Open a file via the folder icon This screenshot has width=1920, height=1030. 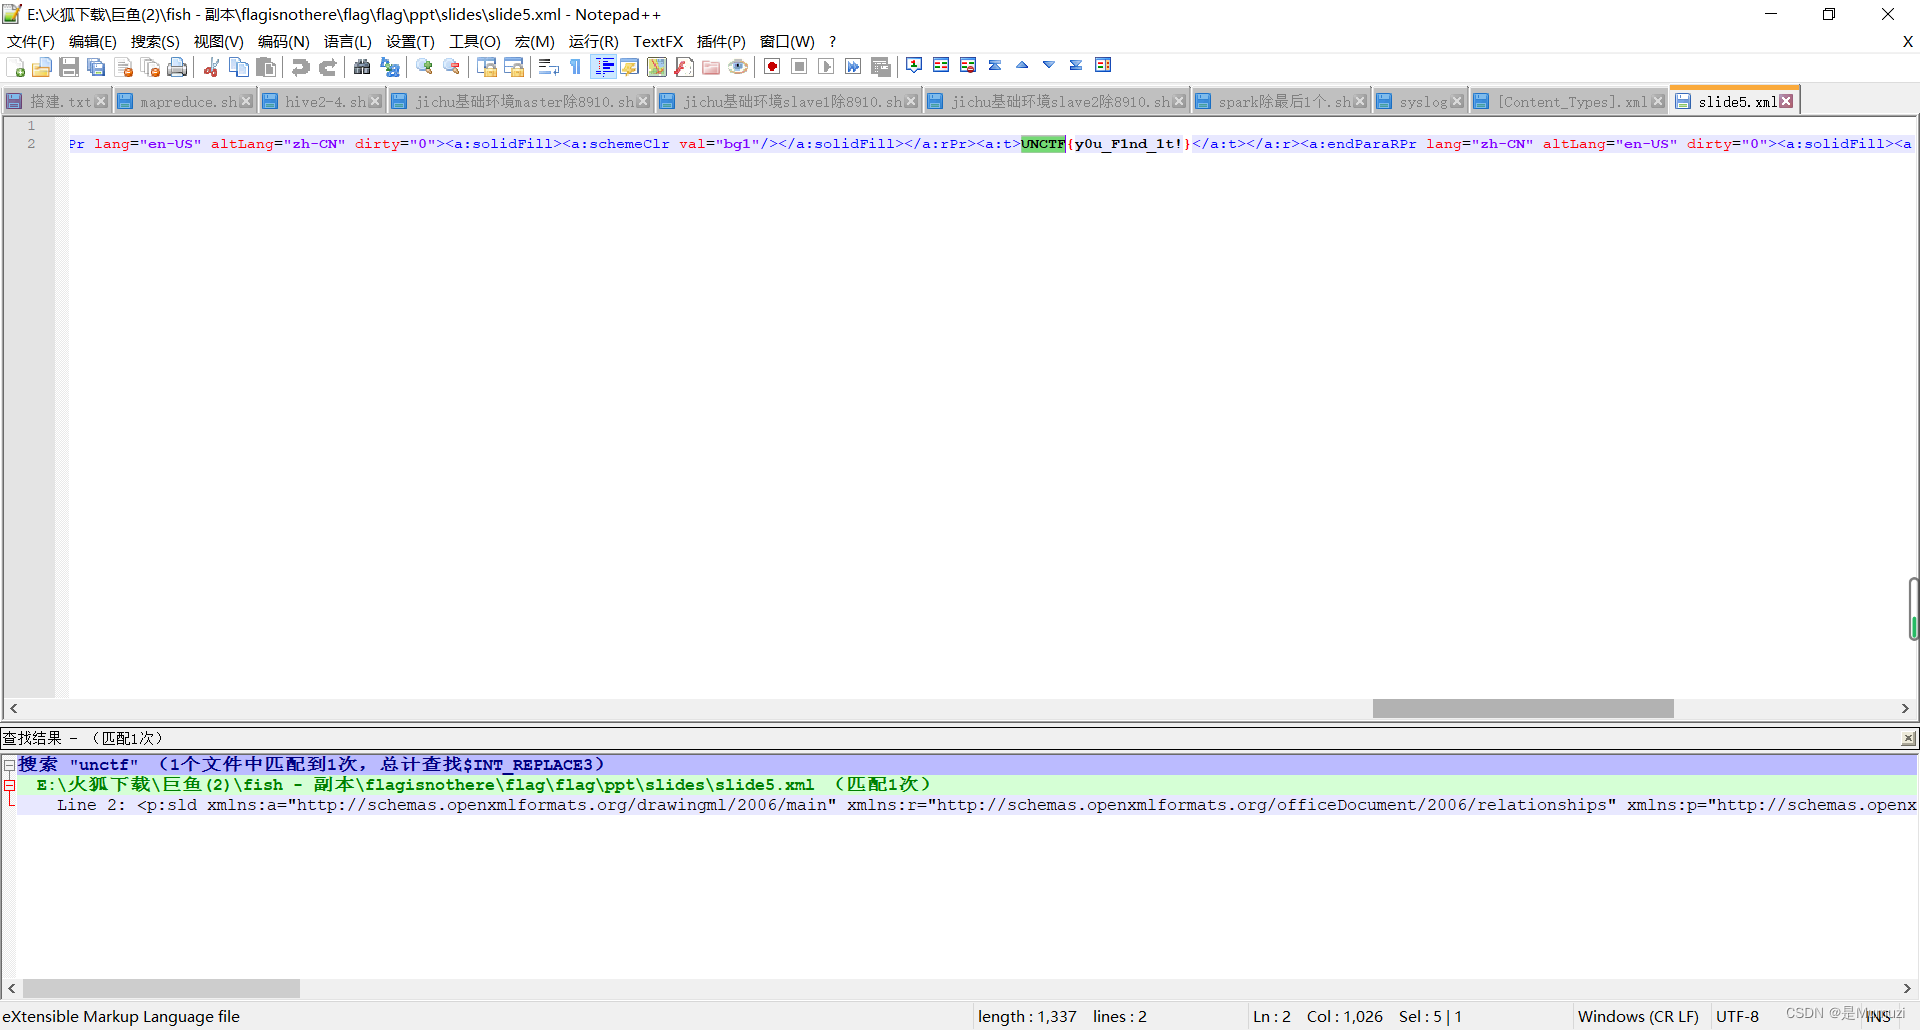[42, 67]
